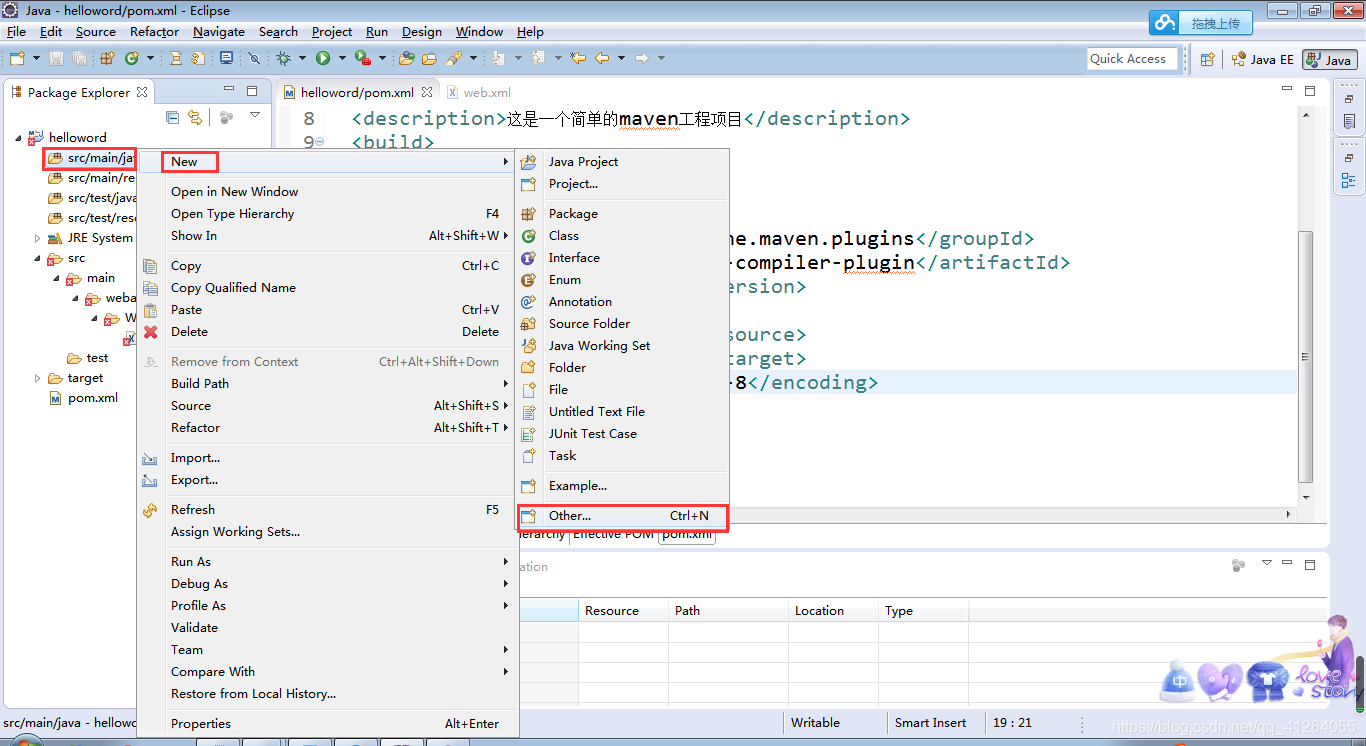Click the Save All toolbar icon
This screenshot has width=1366, height=746.
click(79, 59)
